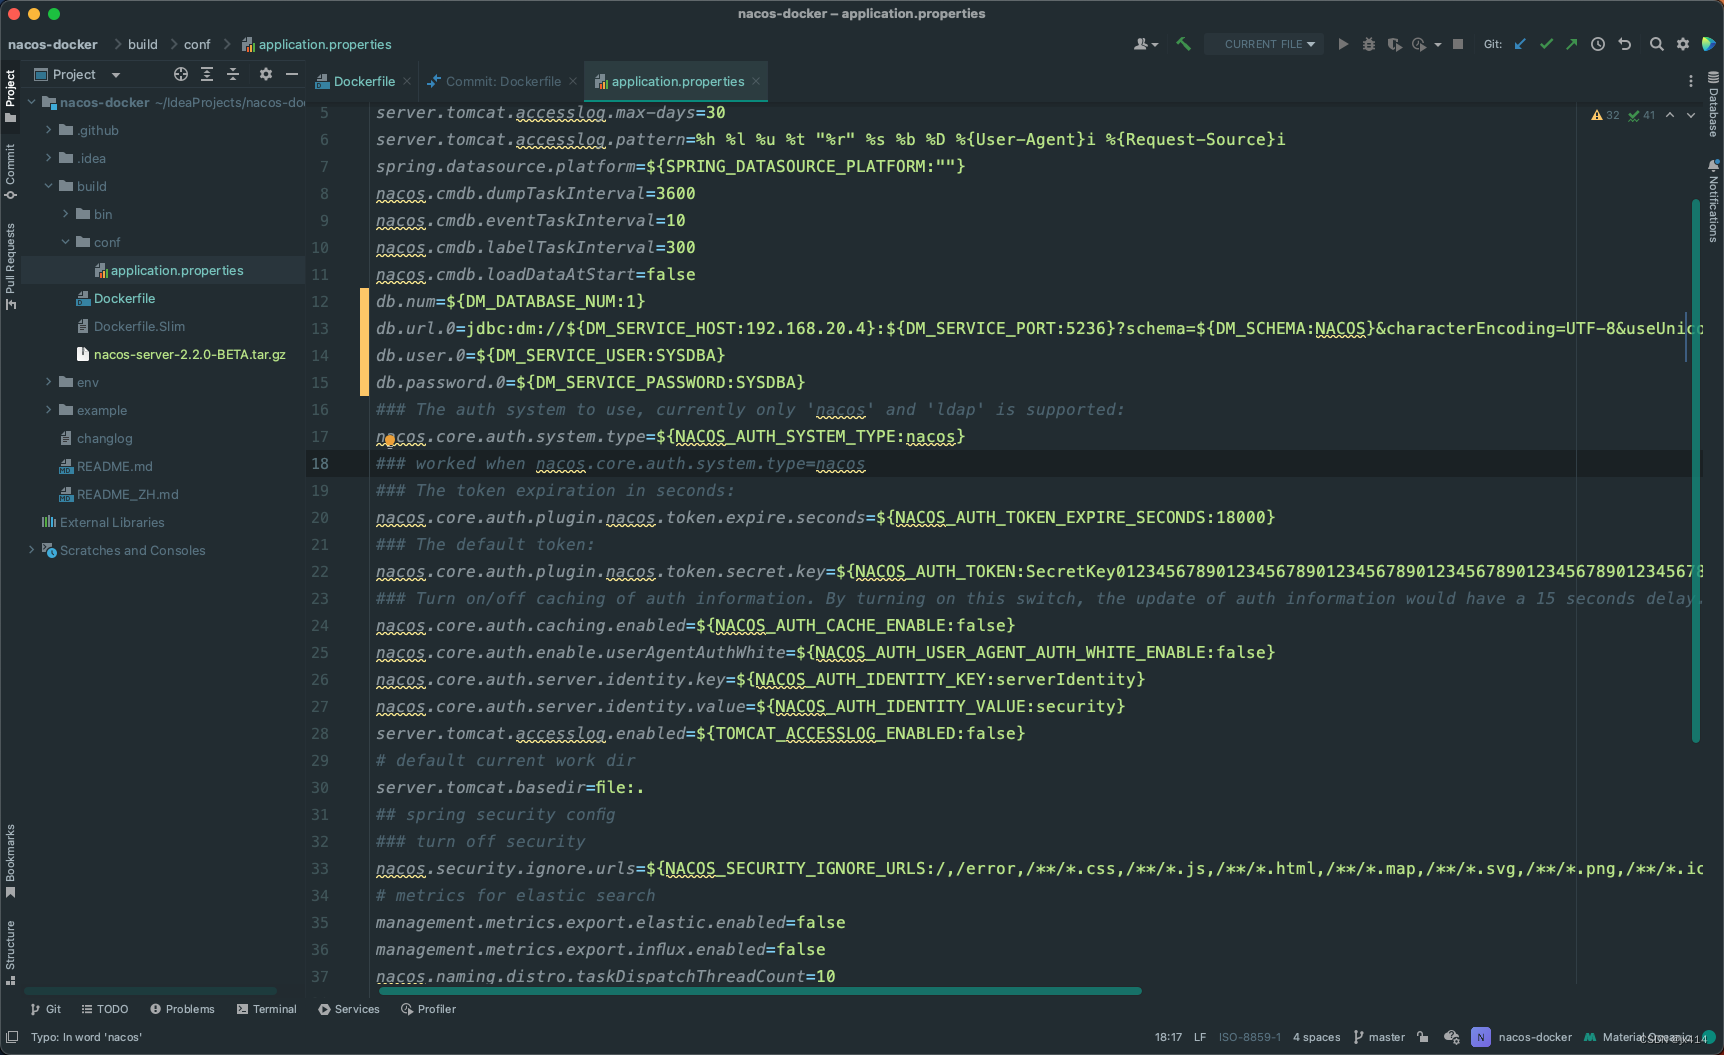
Task: Change file encoding ISO-8859-1
Action: [x=1249, y=1037]
